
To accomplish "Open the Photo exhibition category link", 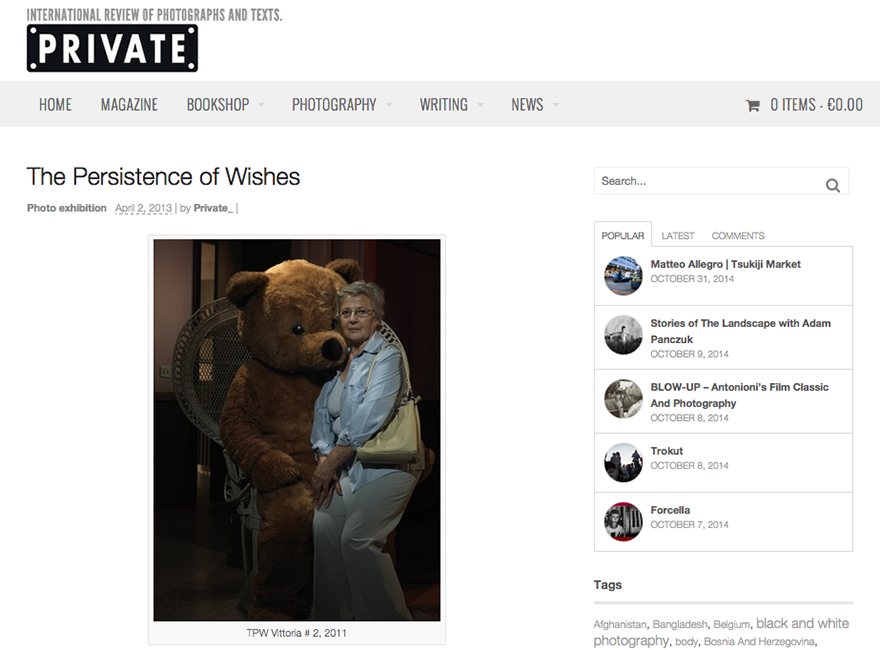I will (x=67, y=208).
